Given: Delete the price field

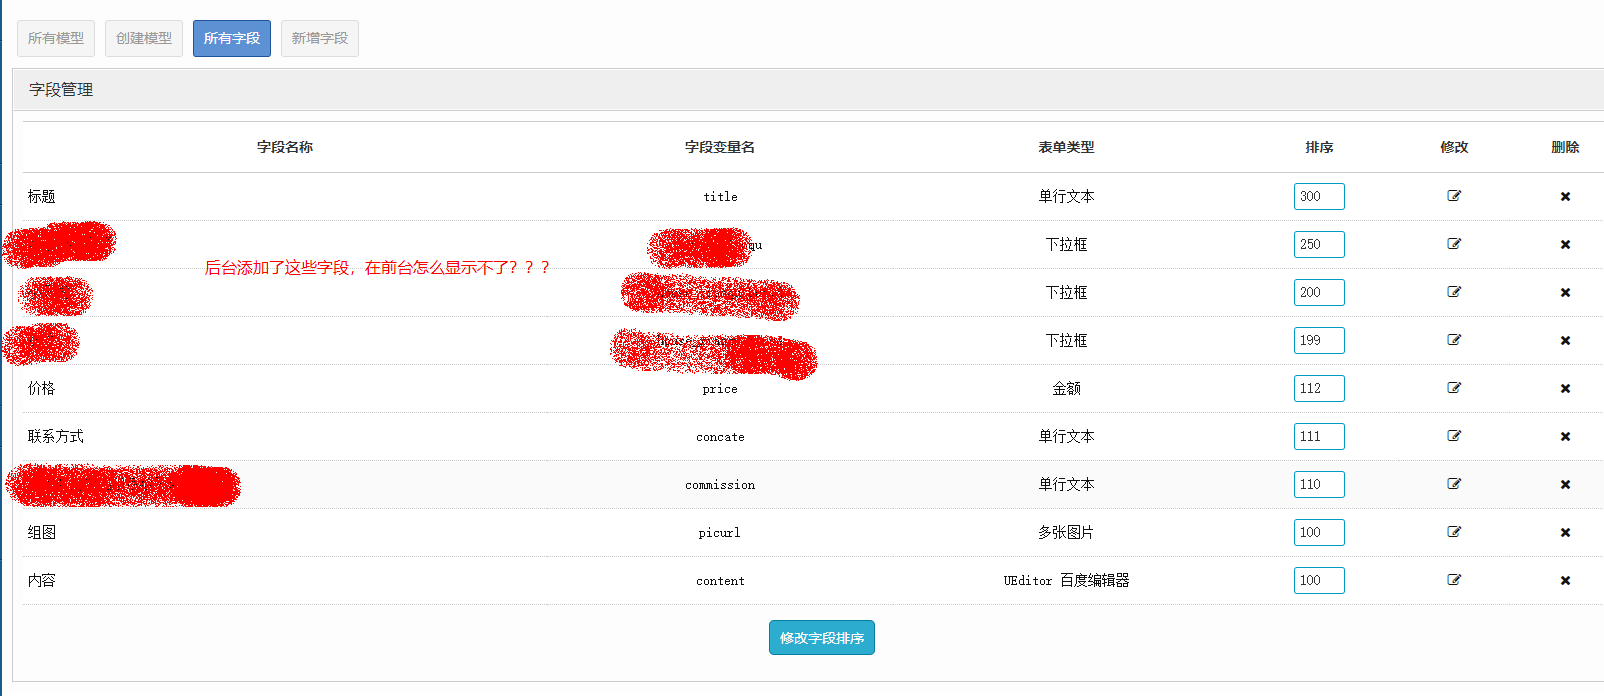Looking at the screenshot, I should (1565, 389).
